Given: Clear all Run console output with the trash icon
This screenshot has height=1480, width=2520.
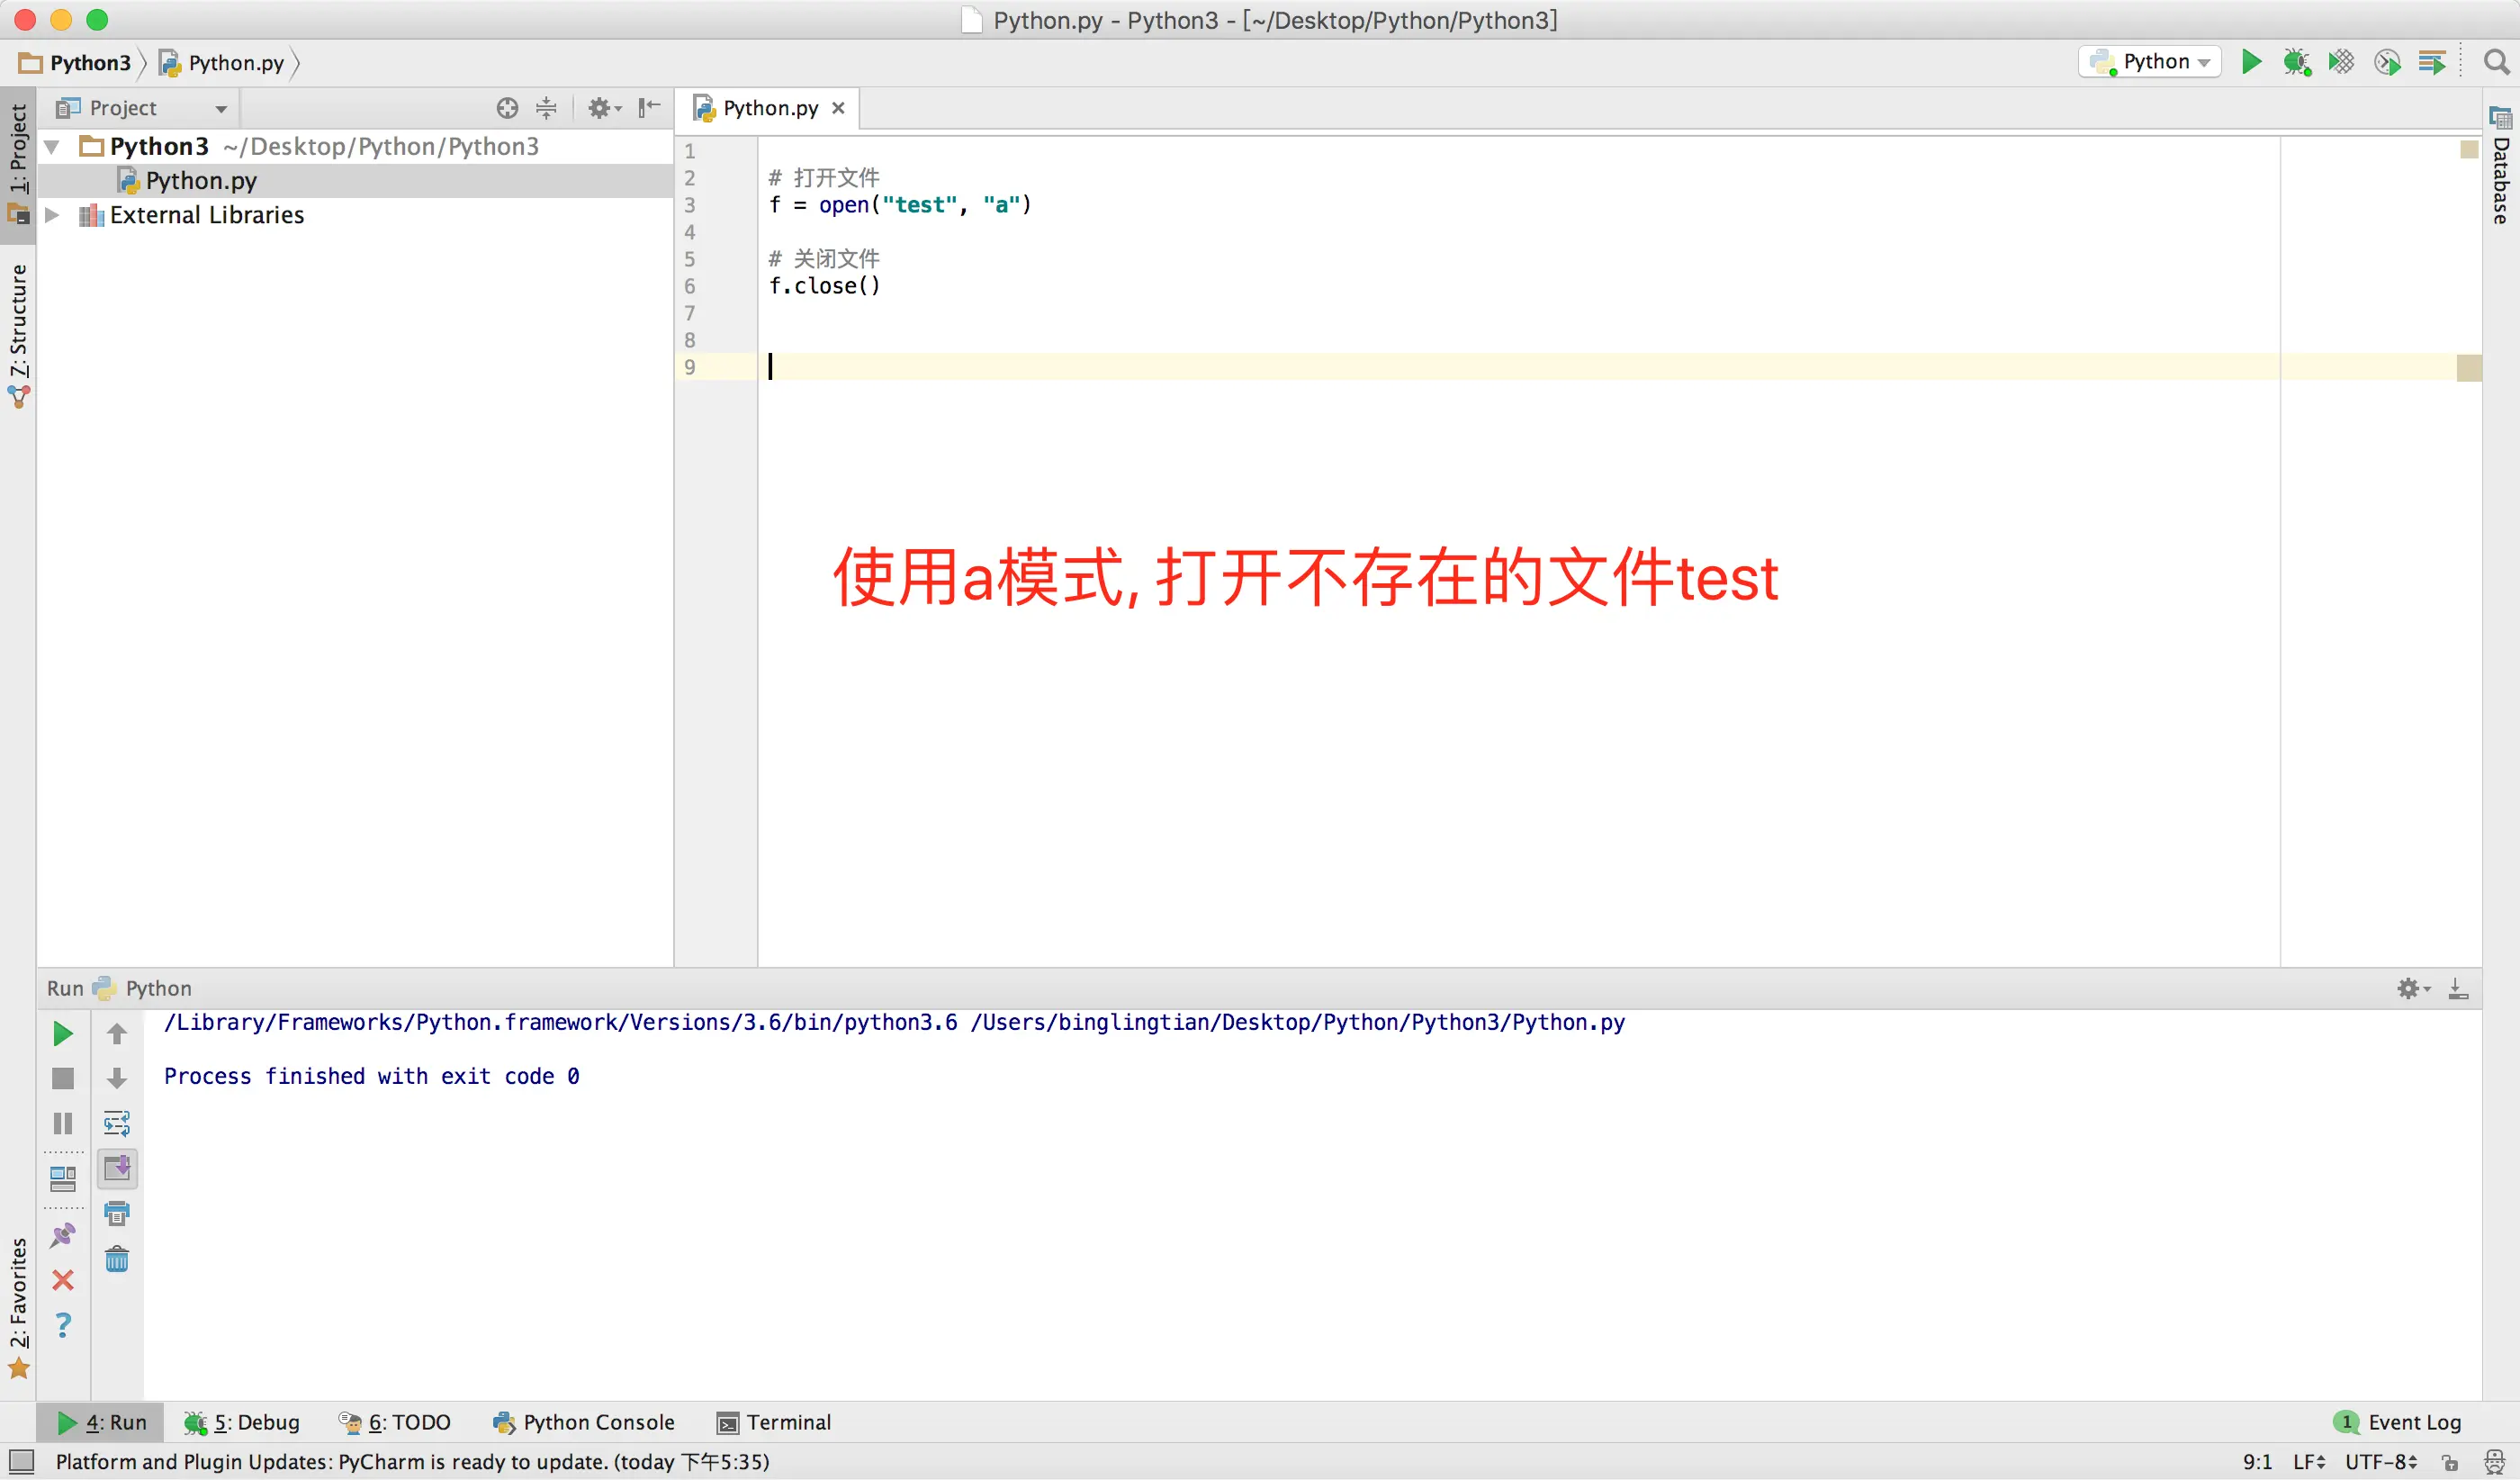Looking at the screenshot, I should coord(117,1259).
